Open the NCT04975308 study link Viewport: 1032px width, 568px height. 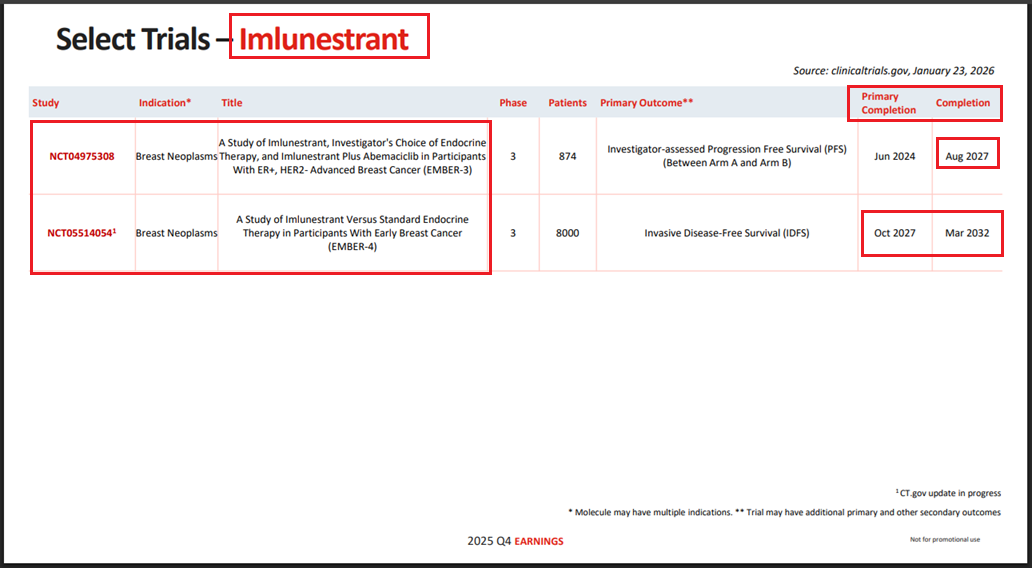click(x=81, y=156)
